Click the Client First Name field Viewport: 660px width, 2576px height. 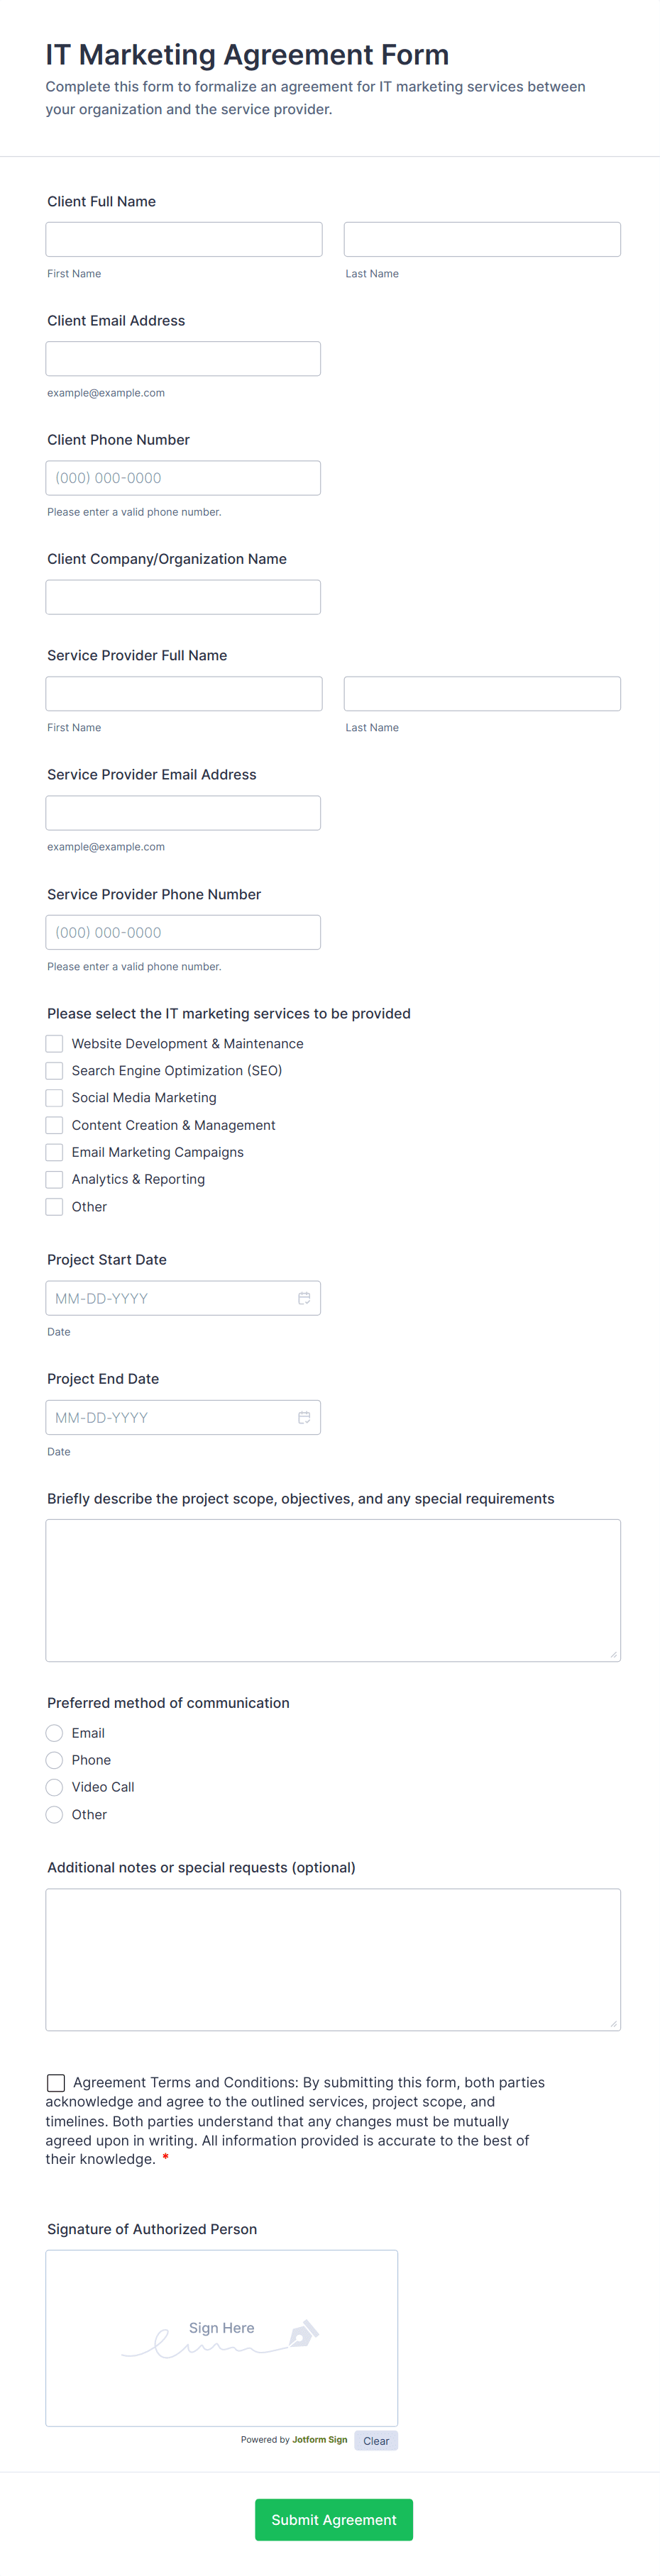click(183, 238)
